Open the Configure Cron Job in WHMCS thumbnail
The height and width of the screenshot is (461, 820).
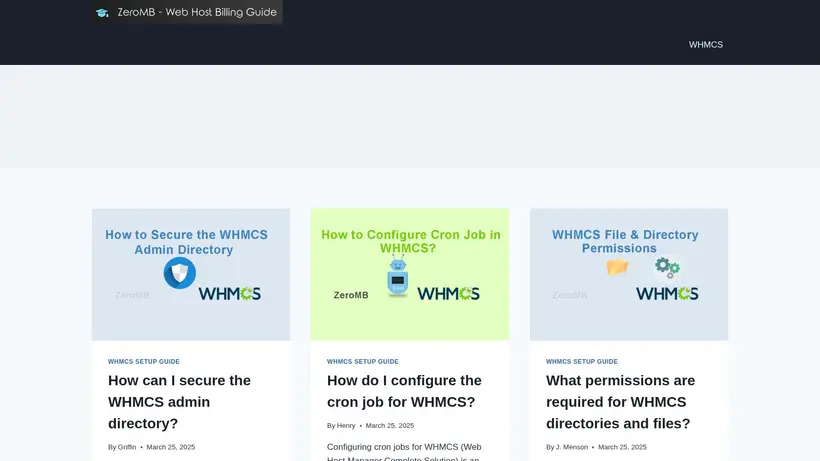[x=409, y=274]
